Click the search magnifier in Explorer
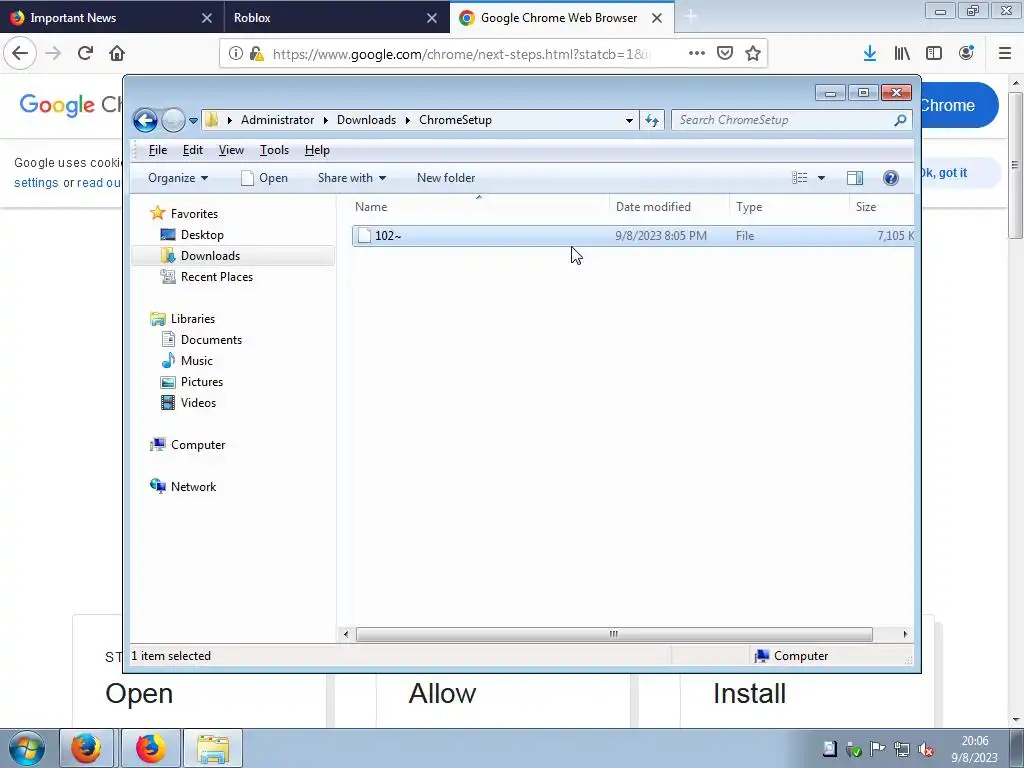This screenshot has width=1024, height=768. tap(900, 120)
